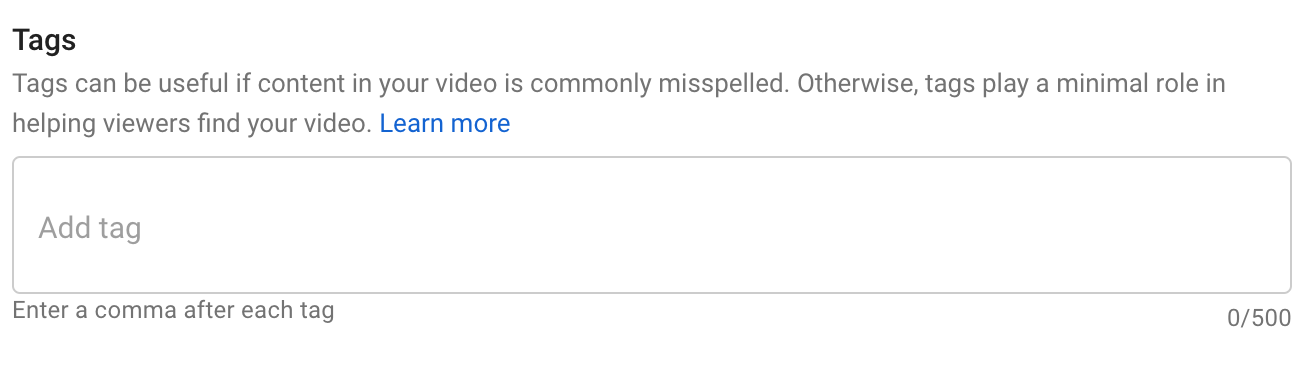Click the 'helping viewers find your video' text

click(192, 124)
